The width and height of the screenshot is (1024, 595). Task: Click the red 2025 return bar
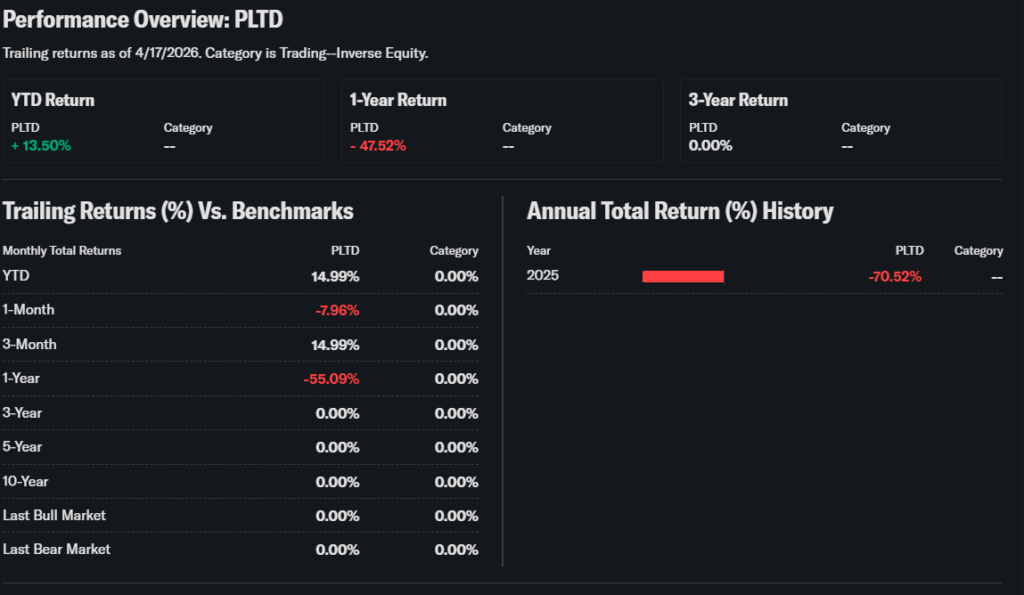click(x=683, y=276)
